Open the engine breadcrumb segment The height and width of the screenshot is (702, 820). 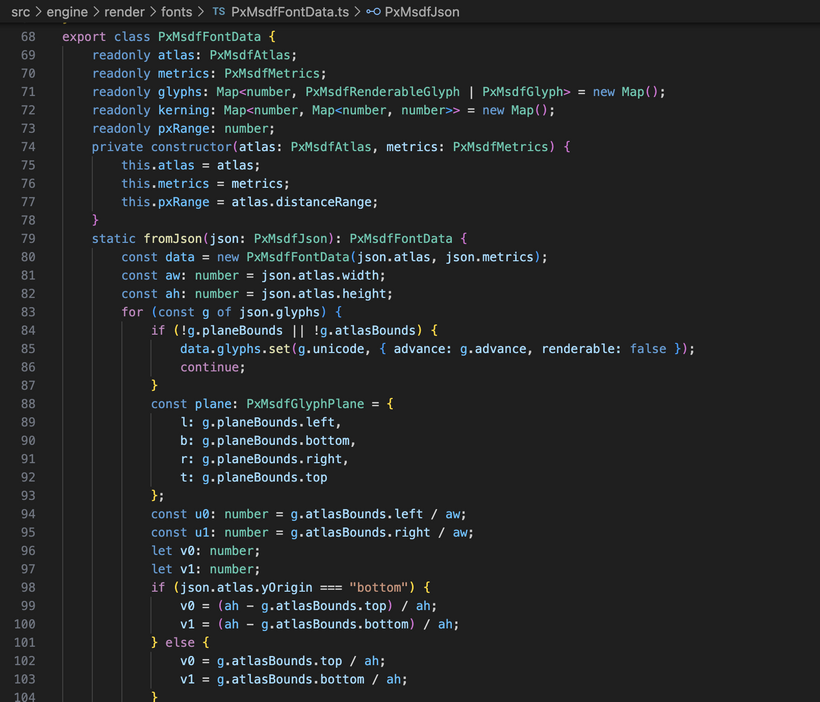click(x=67, y=12)
